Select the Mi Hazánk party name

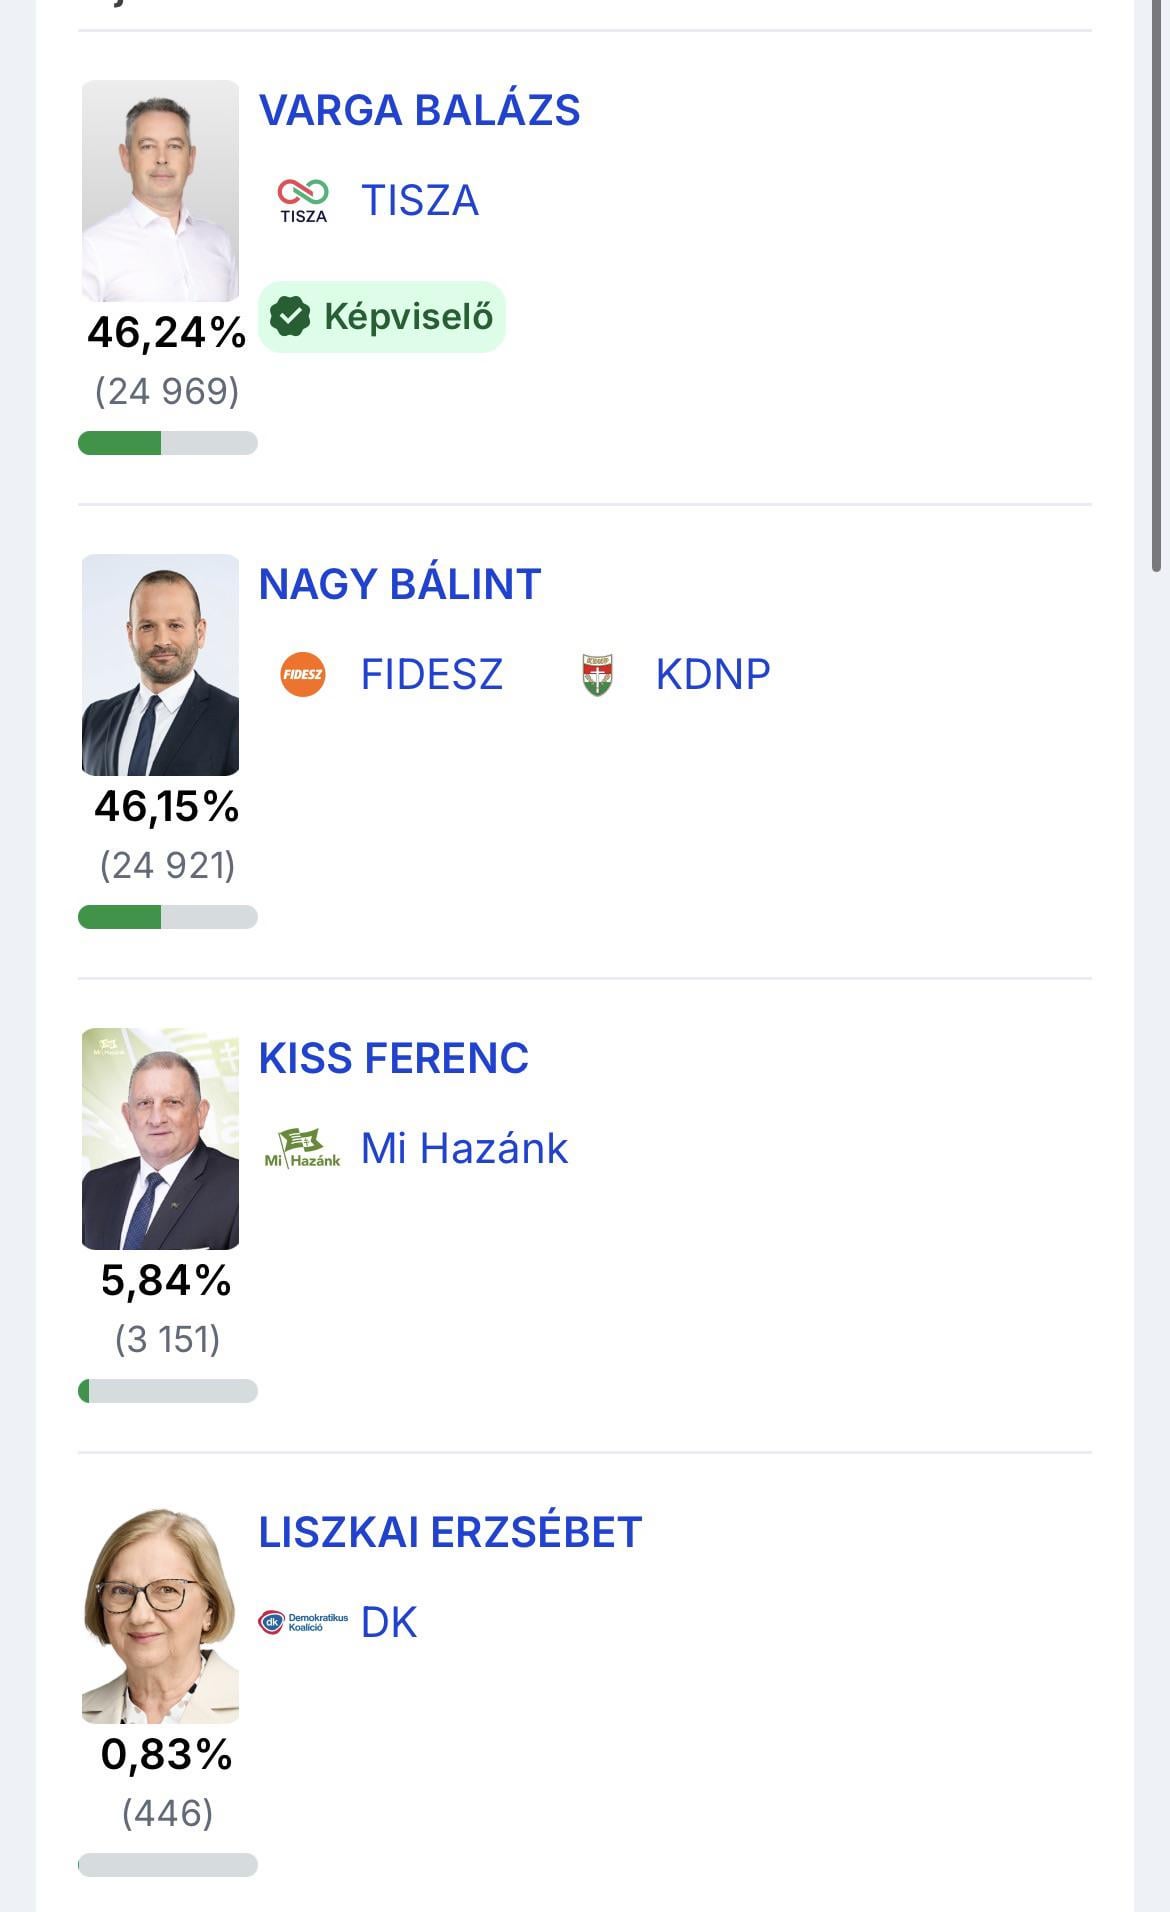[464, 1148]
